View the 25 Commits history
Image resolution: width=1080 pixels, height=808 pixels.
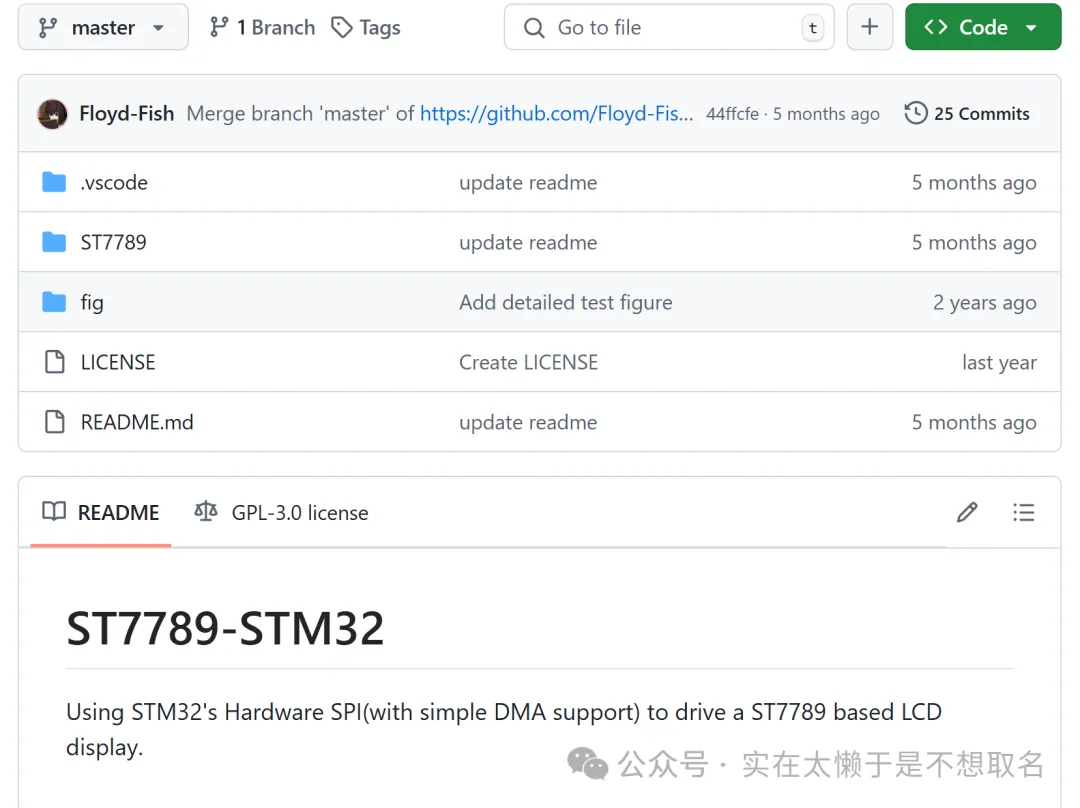[967, 114]
